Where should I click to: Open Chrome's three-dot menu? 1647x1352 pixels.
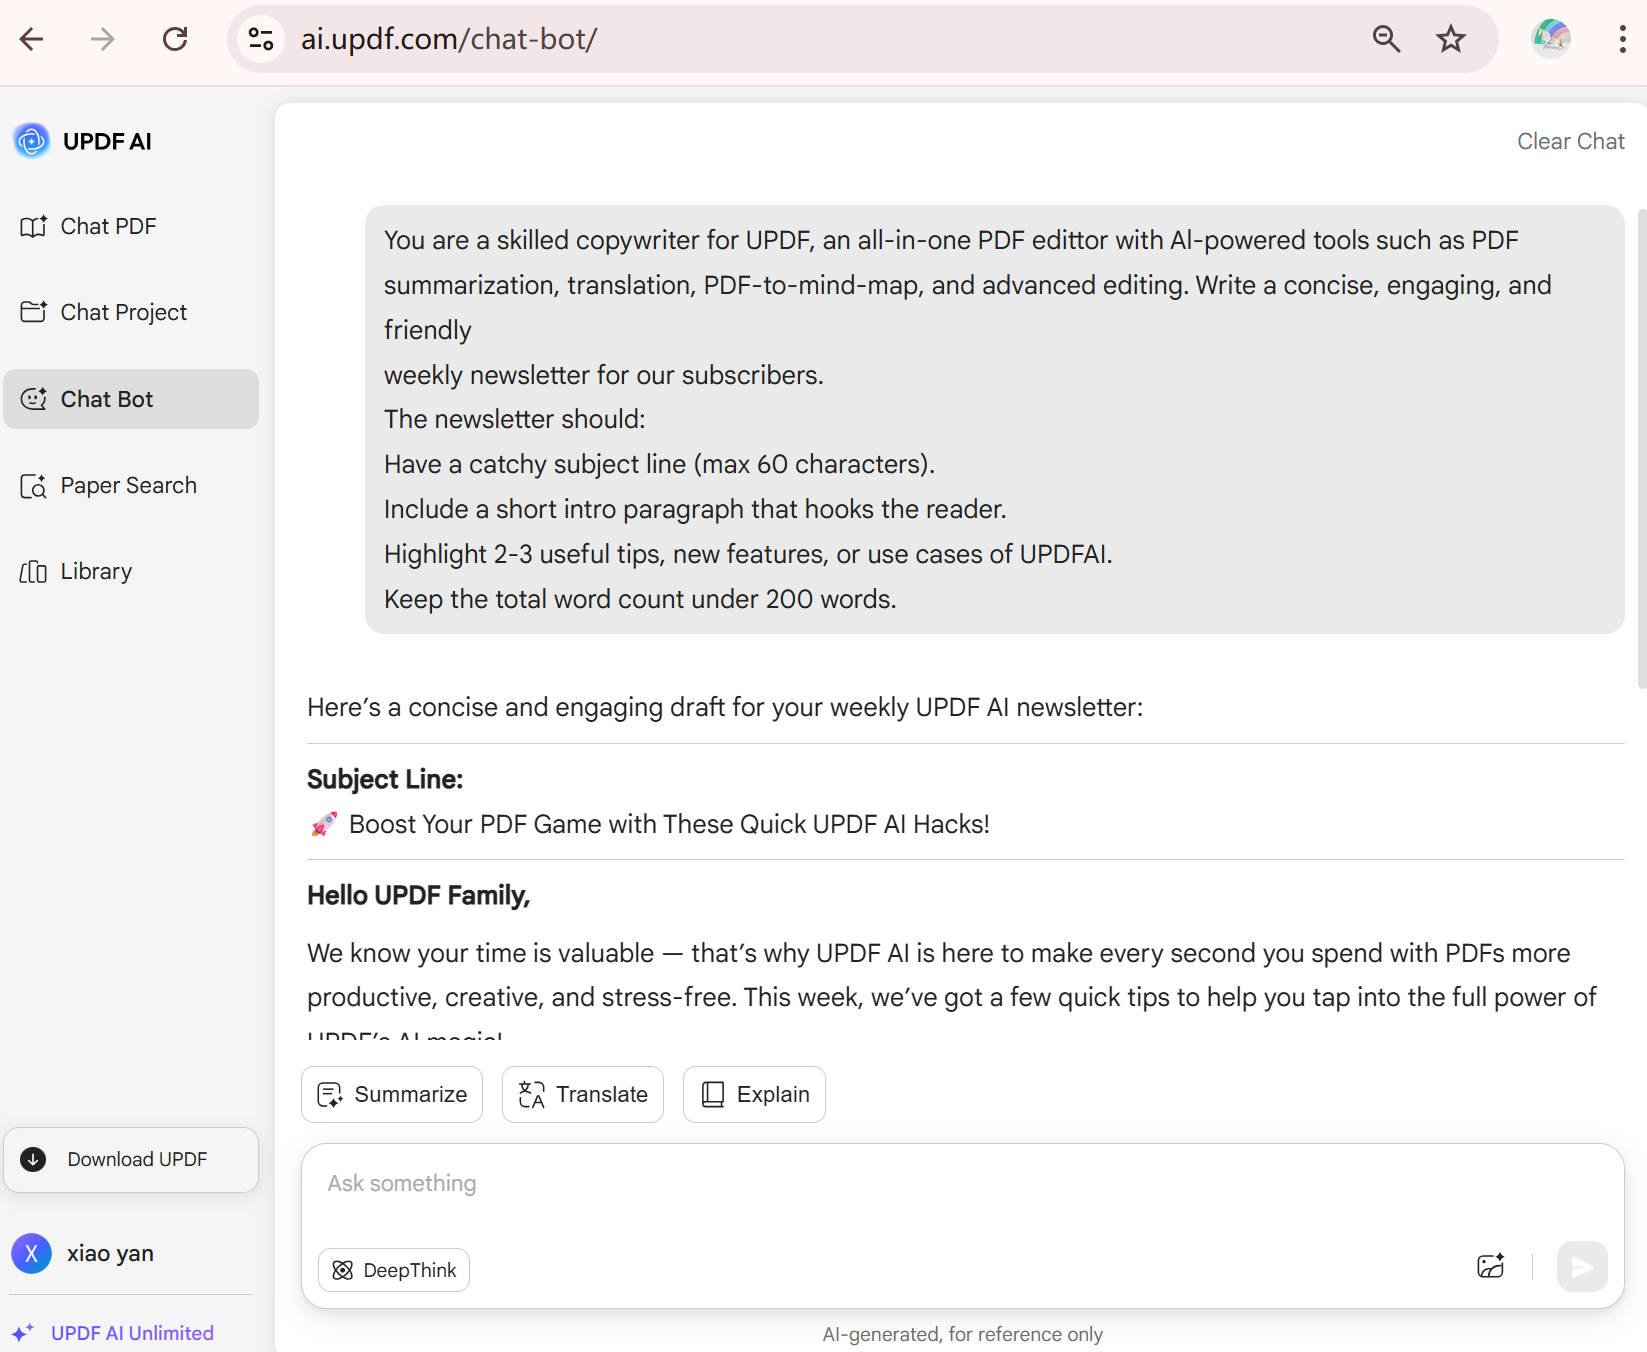coord(1621,39)
